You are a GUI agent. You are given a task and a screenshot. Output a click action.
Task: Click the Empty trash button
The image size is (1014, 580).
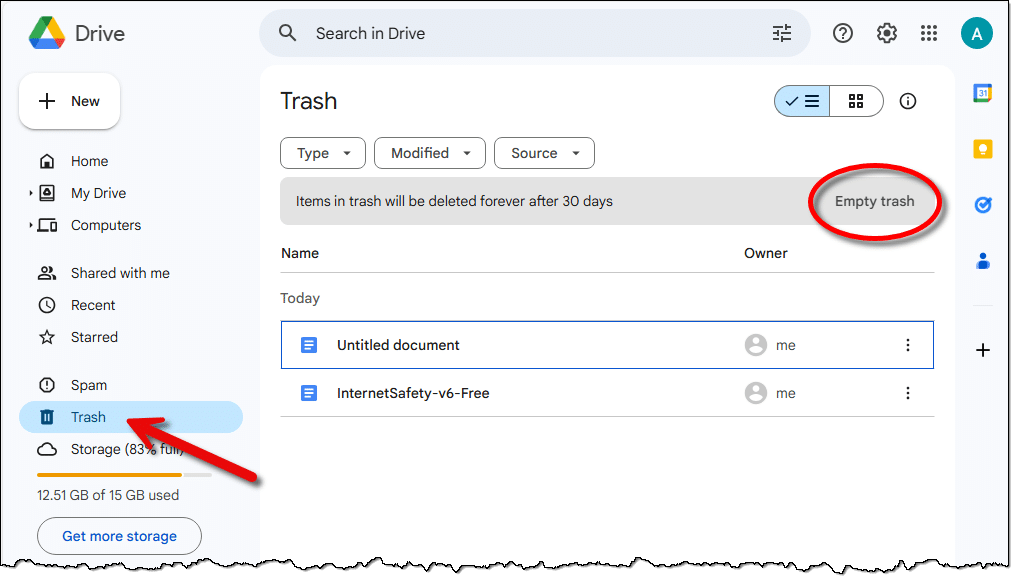[x=874, y=201]
